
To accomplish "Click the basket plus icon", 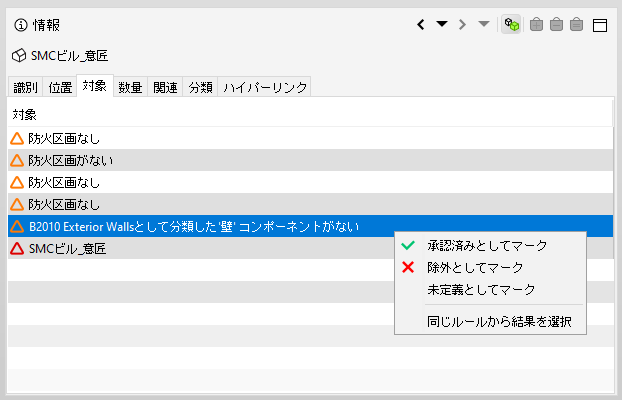I will [536, 25].
